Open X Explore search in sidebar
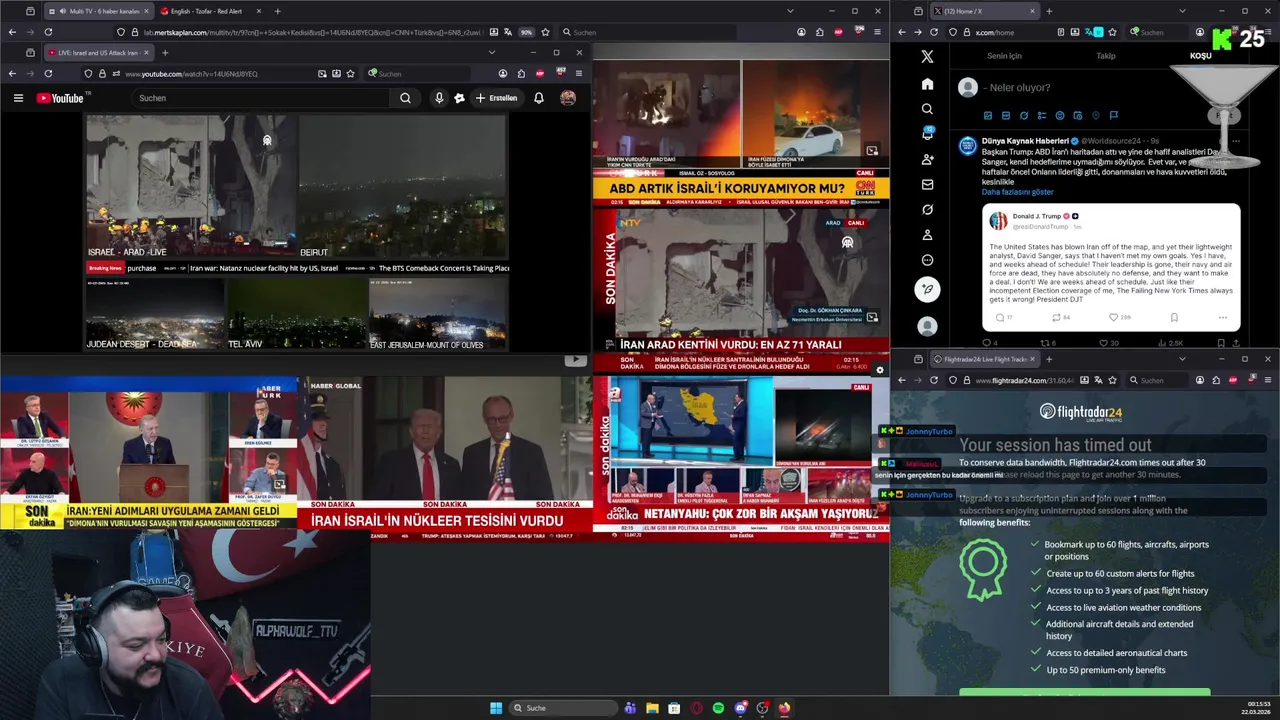This screenshot has height=720, width=1280. 927,109
